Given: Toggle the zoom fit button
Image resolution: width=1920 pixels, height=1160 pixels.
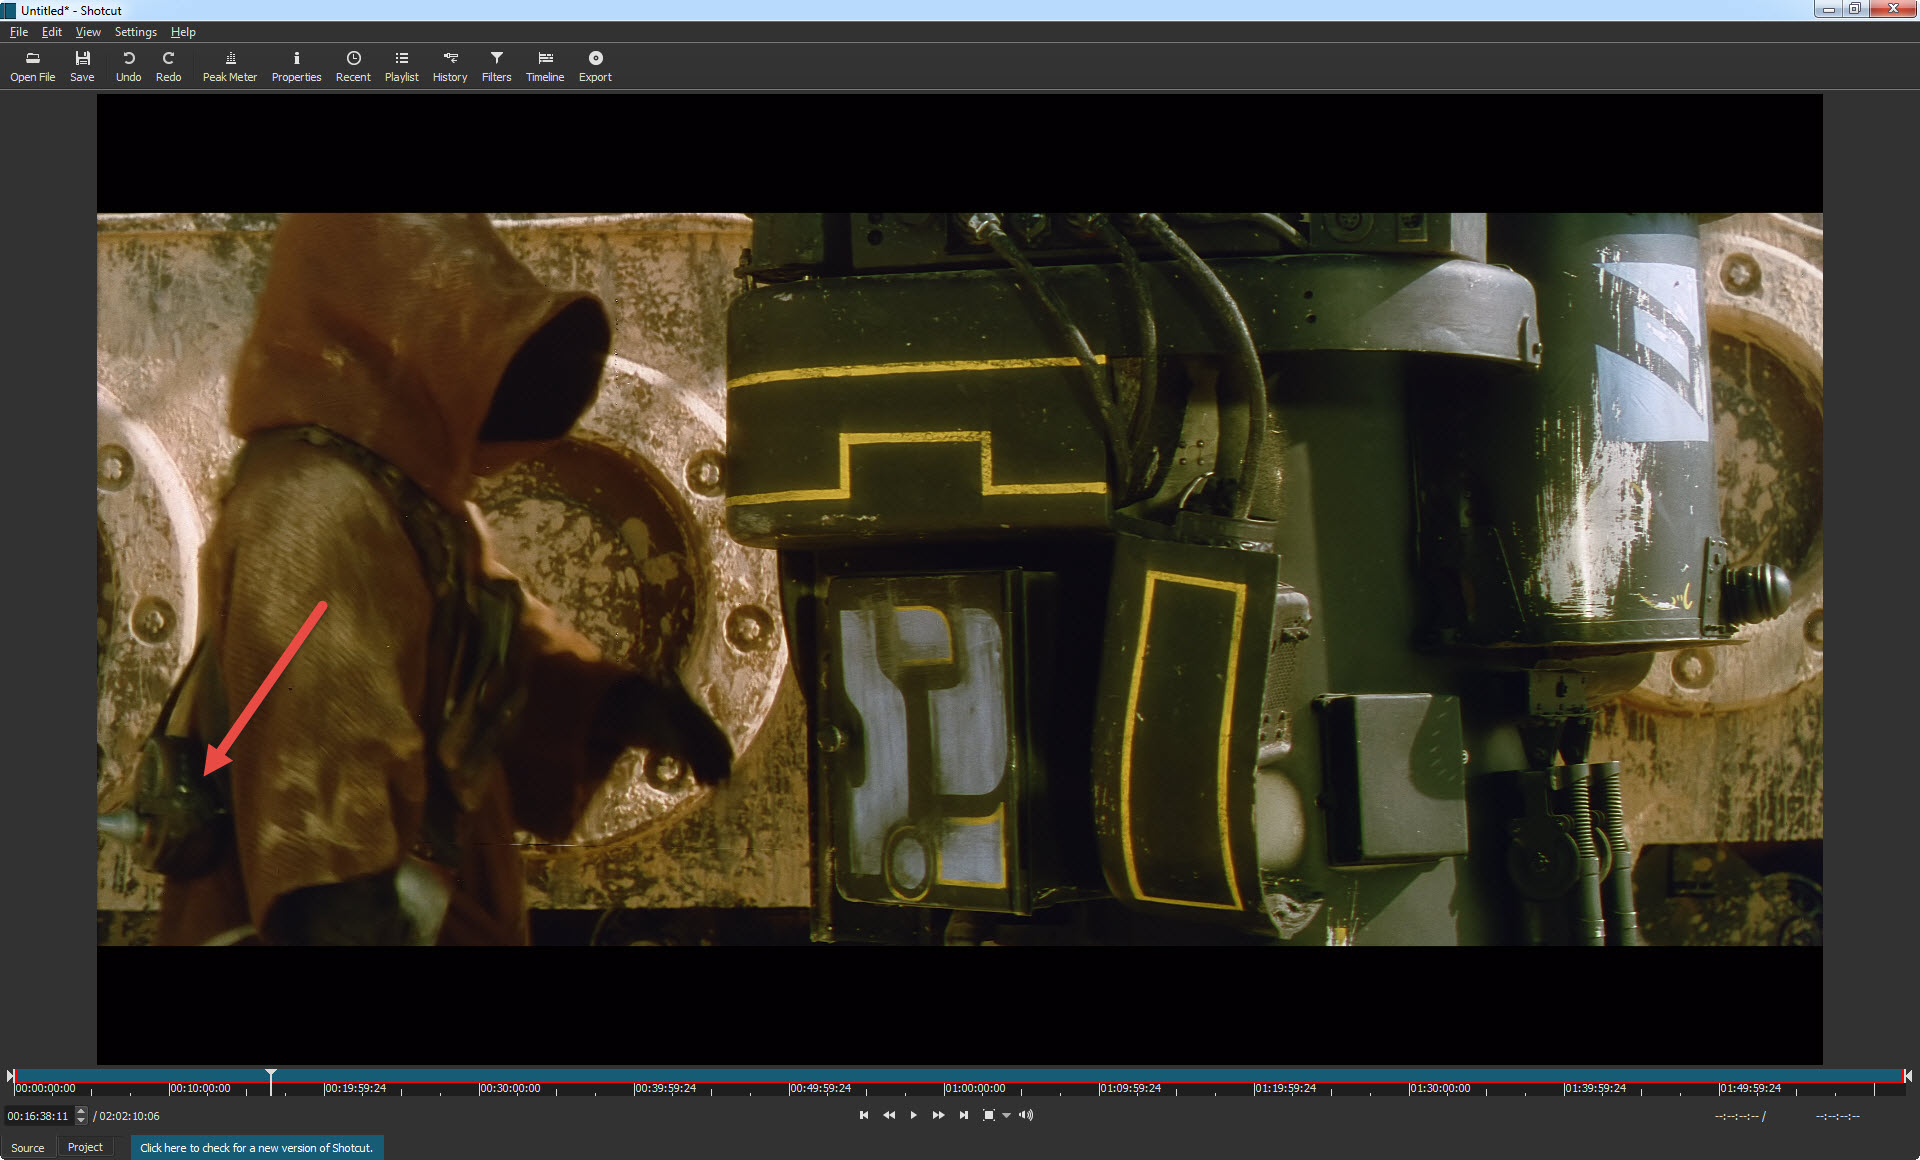Looking at the screenshot, I should tap(988, 1115).
